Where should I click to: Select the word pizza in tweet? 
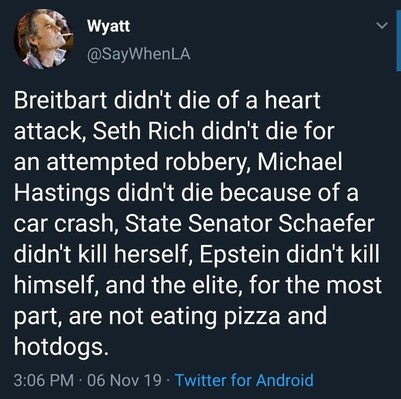(252, 316)
